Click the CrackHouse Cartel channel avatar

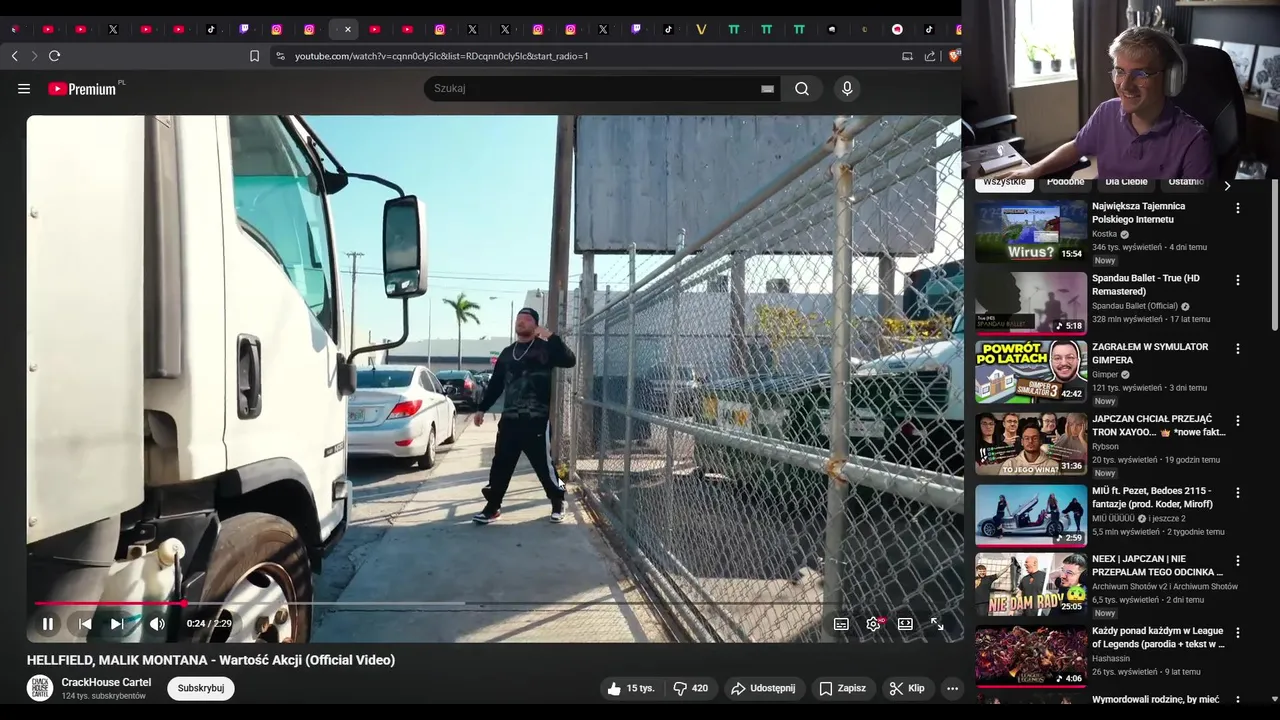(40, 688)
